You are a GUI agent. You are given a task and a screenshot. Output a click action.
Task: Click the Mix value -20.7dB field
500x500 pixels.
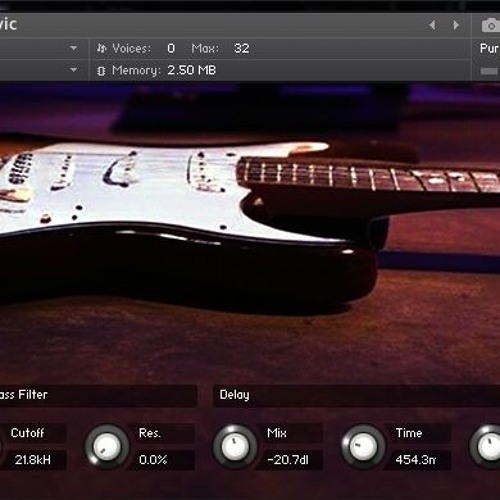pyautogui.click(x=289, y=460)
